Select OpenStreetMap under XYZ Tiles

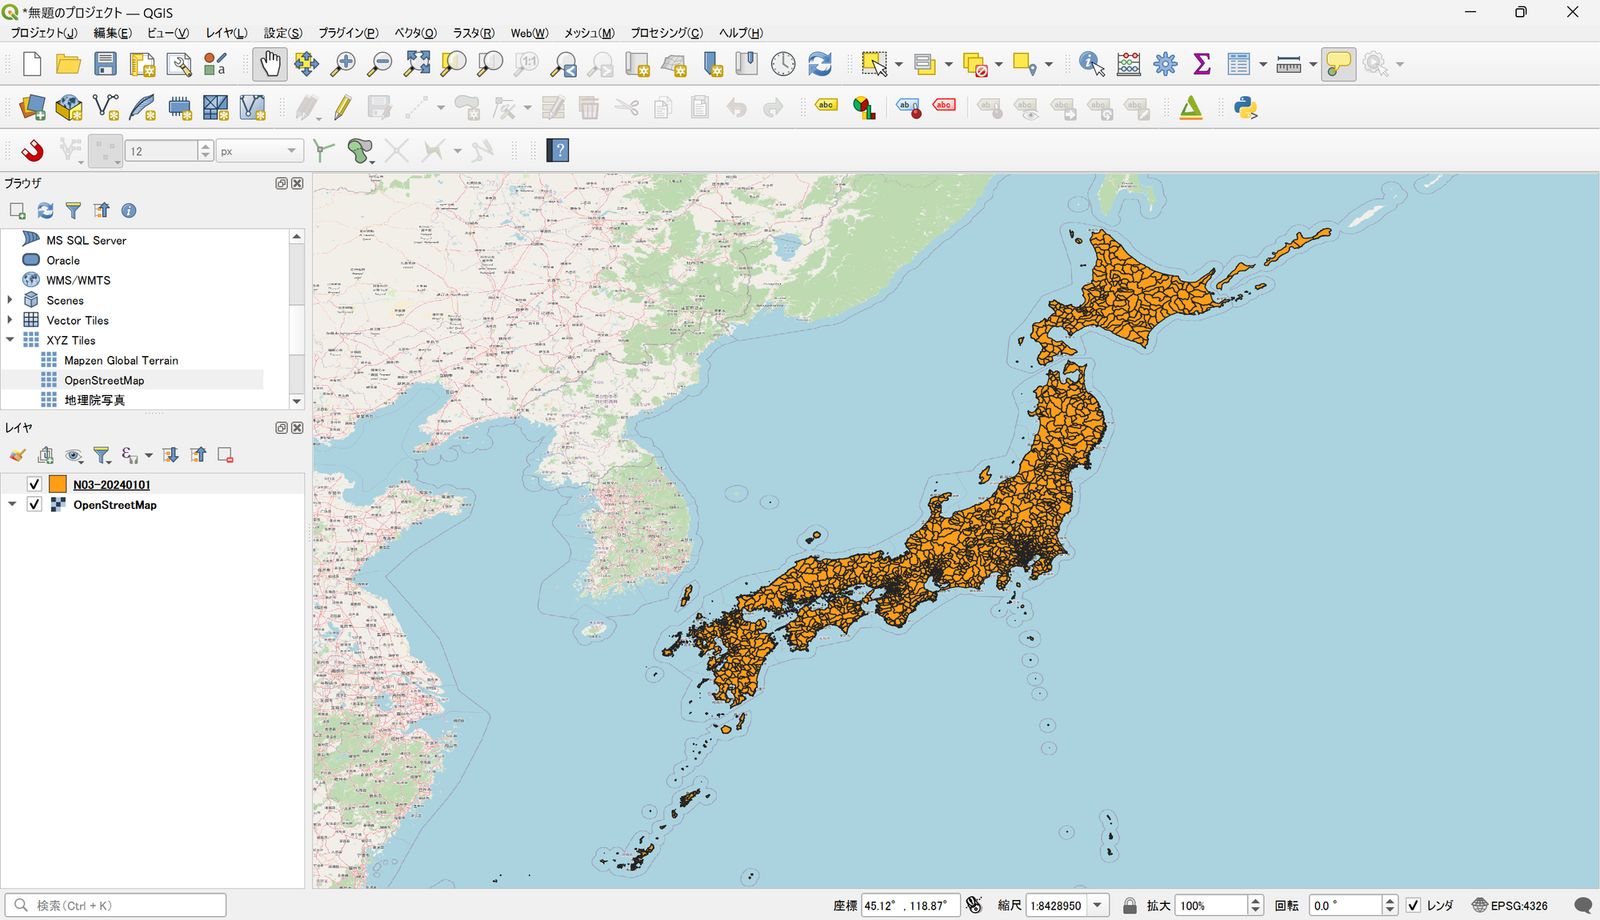(x=104, y=380)
